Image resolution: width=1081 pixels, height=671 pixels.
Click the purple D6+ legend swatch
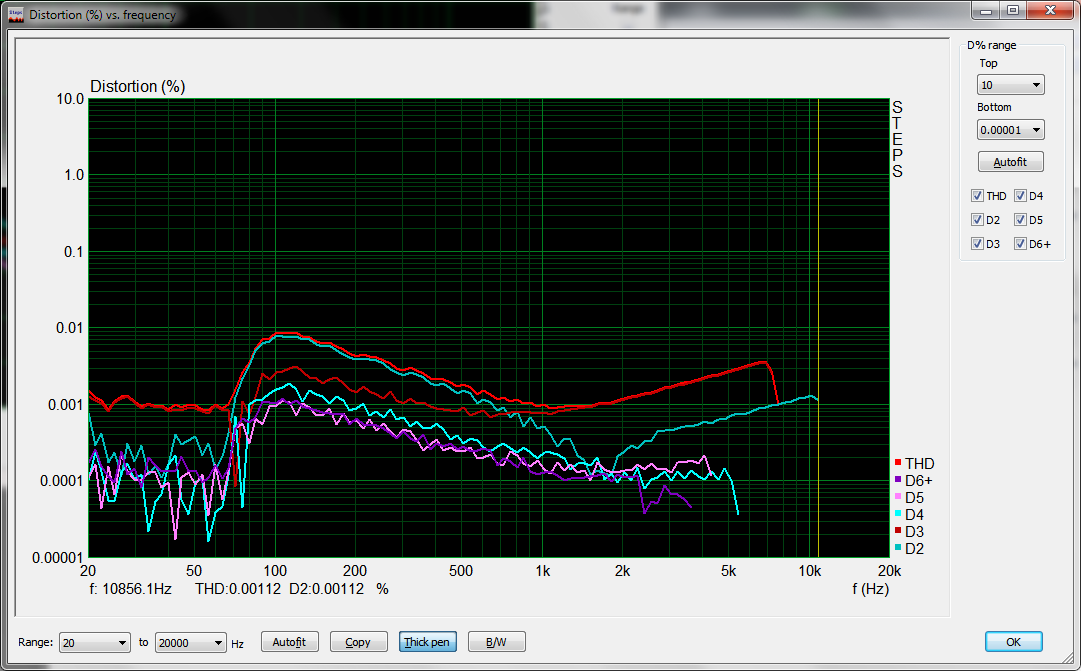(898, 481)
